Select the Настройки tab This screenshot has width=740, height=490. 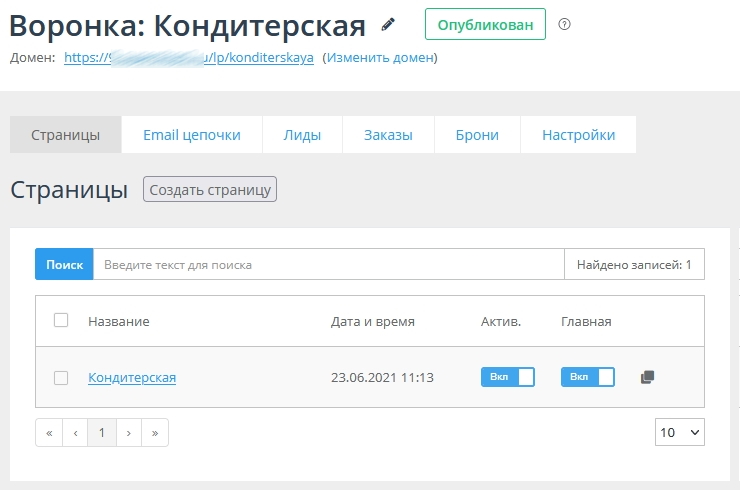578,135
